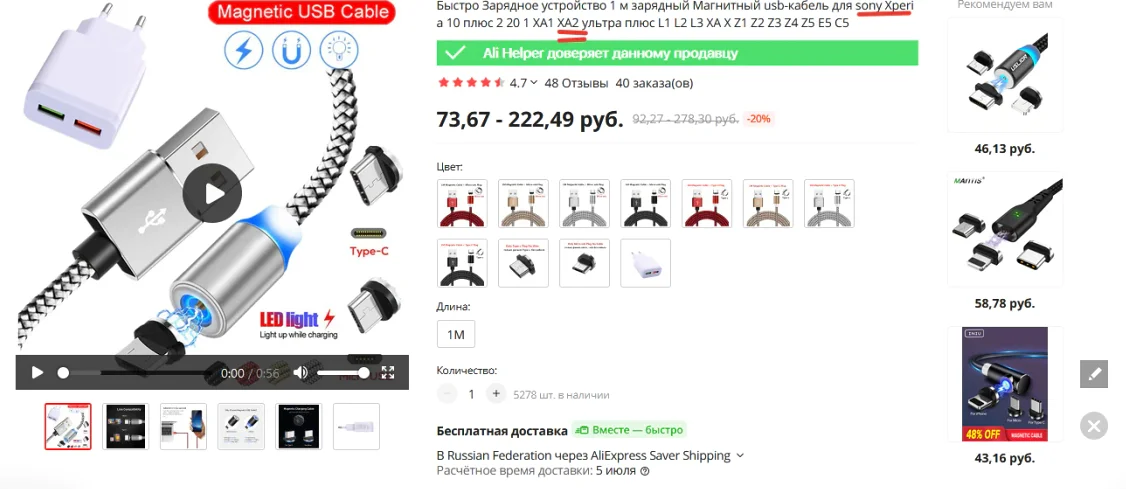
Task: Play the product video with center play button
Action: point(212,194)
